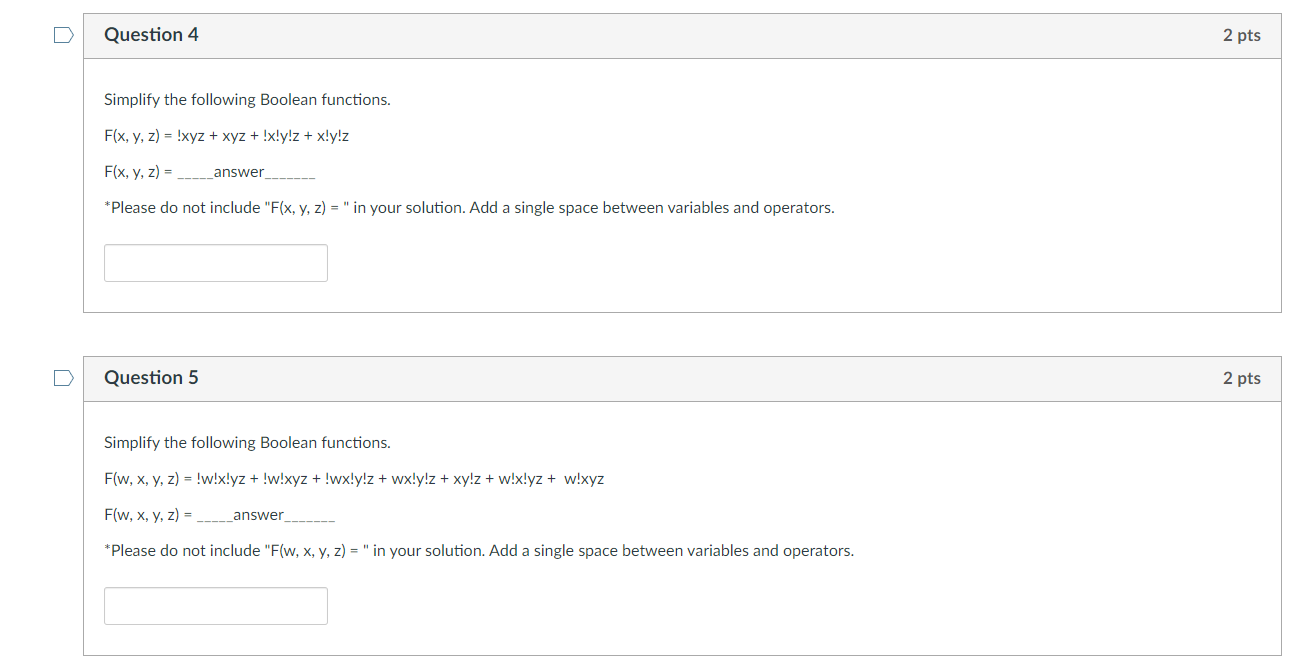
Task: Toggle the question marker next to Question 5 header
Action: coord(62,377)
